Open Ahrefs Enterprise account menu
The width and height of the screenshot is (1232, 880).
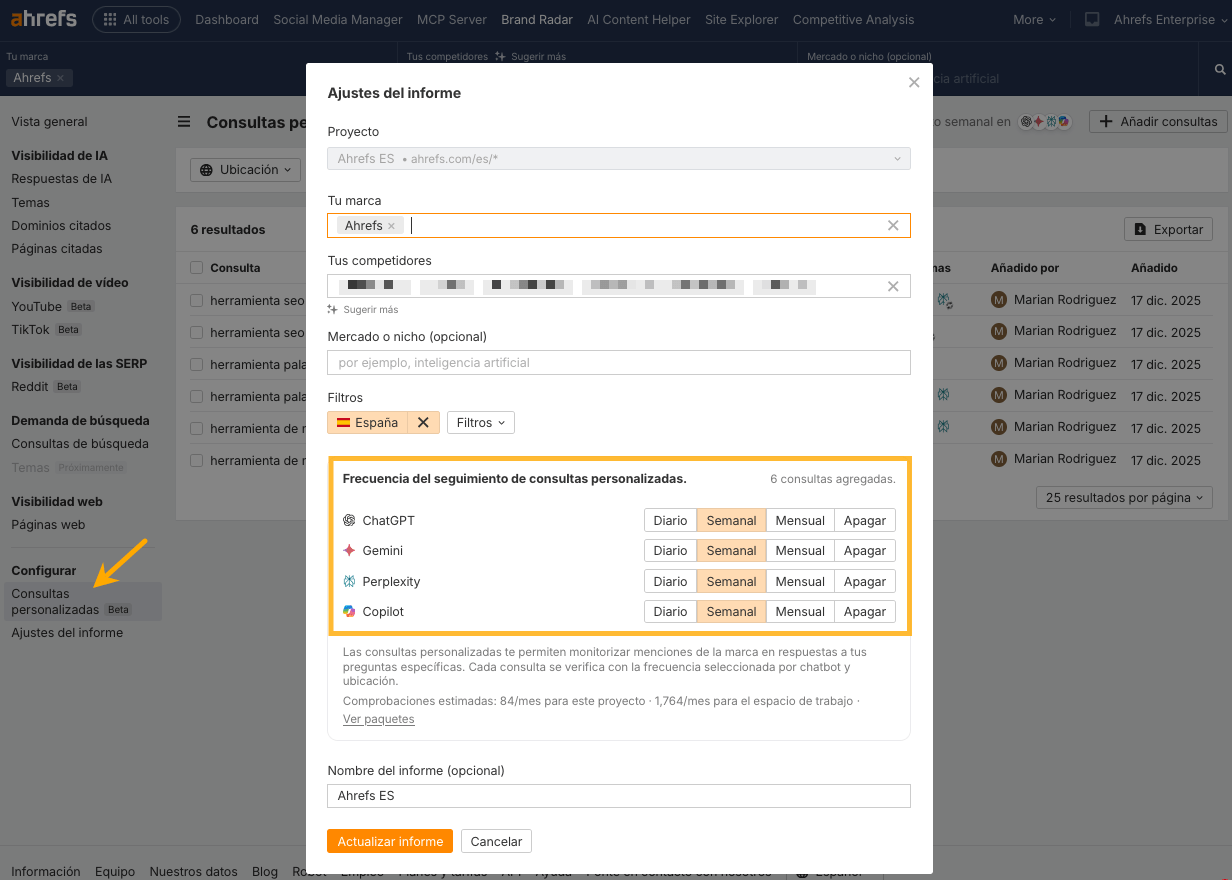coord(1169,19)
